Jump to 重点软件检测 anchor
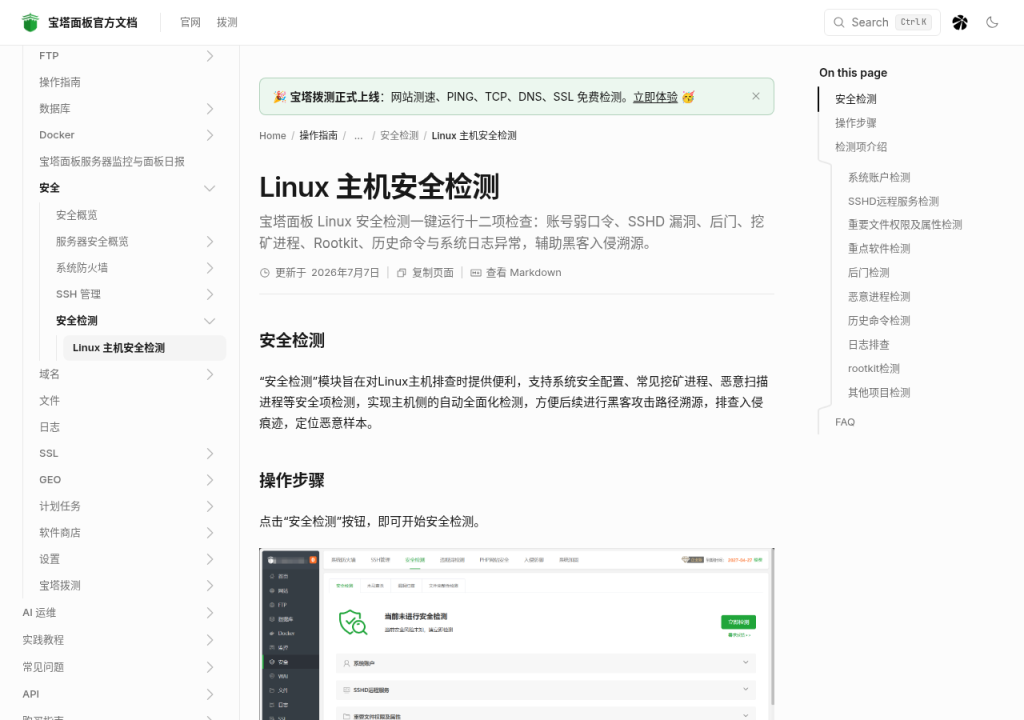 pyautogui.click(x=879, y=249)
